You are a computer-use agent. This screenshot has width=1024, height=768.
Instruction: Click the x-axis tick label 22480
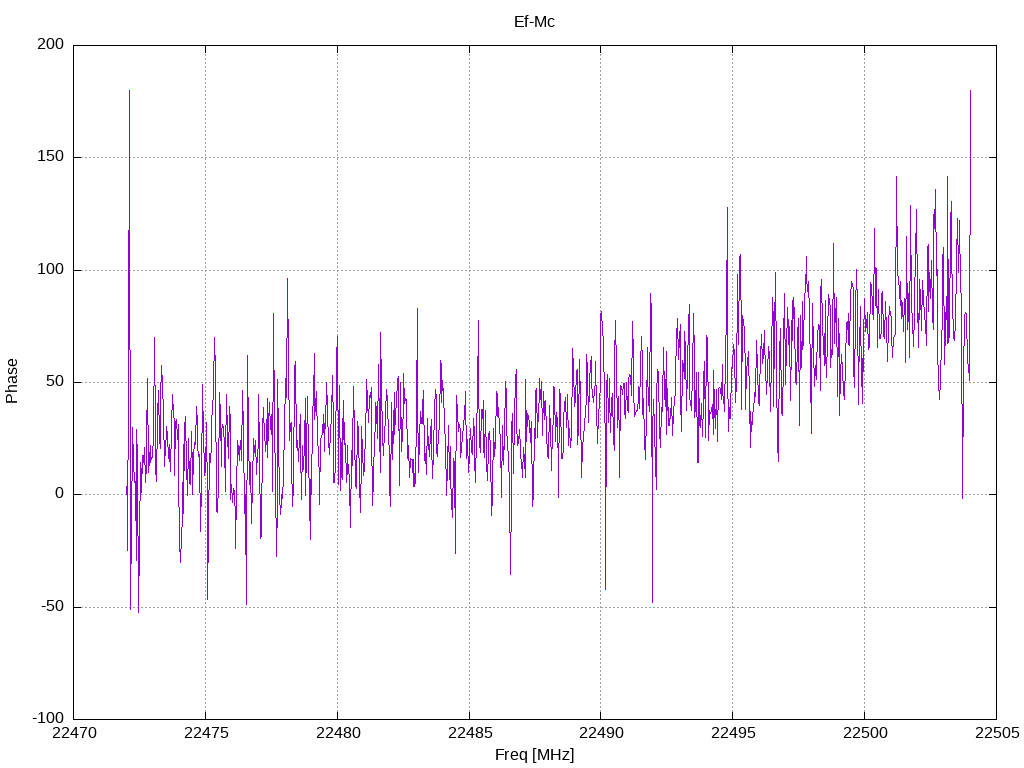click(x=338, y=733)
